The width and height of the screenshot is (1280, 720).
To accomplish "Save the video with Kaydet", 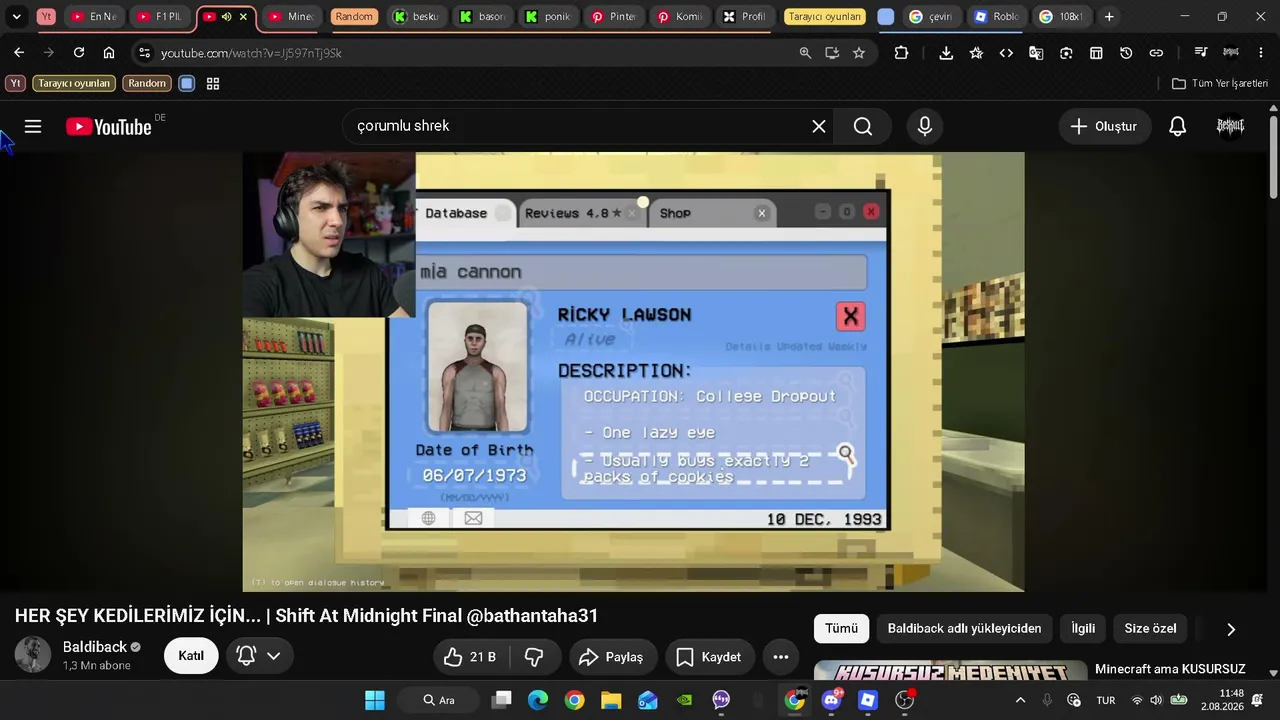I will 708,657.
